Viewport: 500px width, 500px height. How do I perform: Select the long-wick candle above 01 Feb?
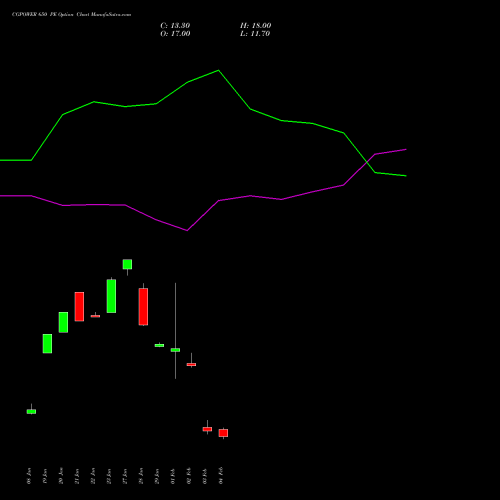pyautogui.click(x=175, y=350)
